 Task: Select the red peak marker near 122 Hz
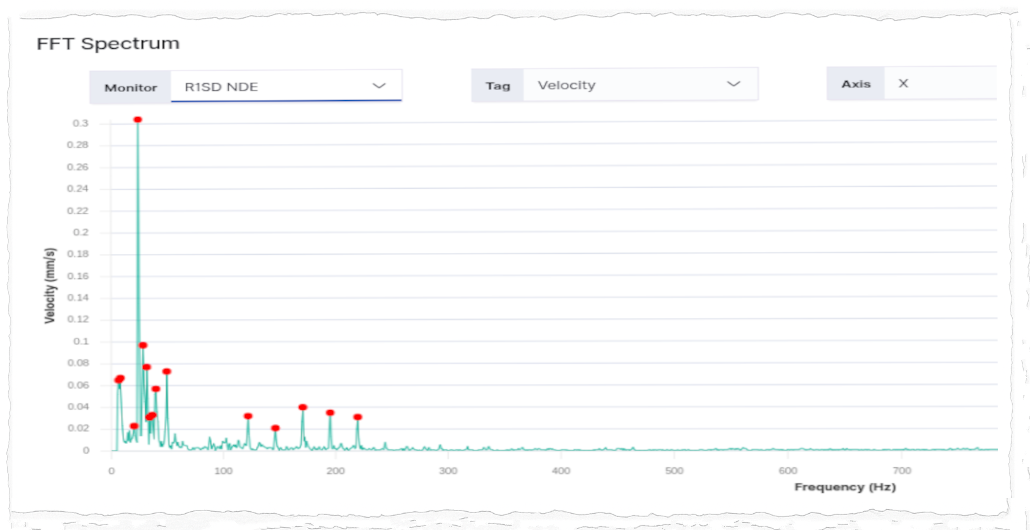[248, 416]
